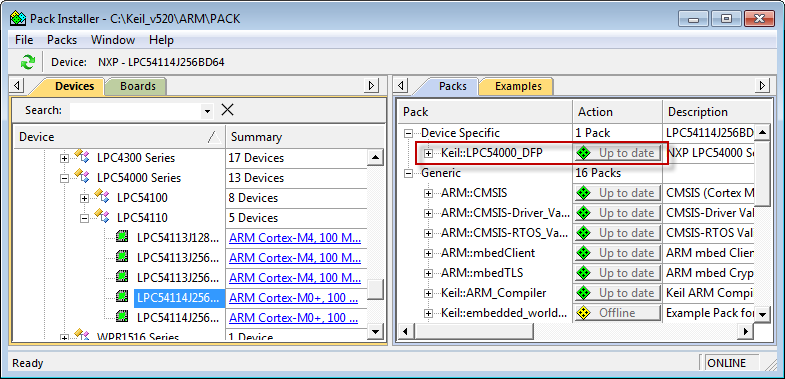This screenshot has height=379, width=785.
Task: Click green diamond icon for ARM::CMSIS
Action: tap(583, 193)
